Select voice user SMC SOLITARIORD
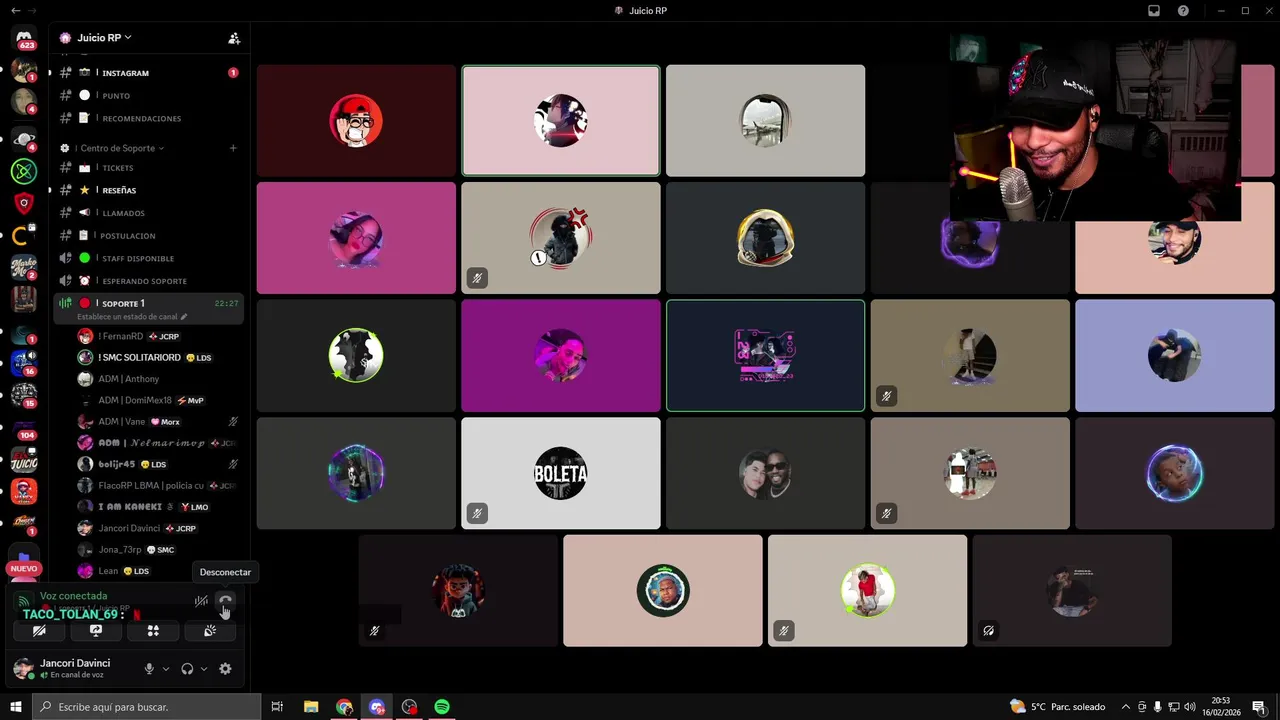Image resolution: width=1280 pixels, height=720 pixels. coord(158,357)
